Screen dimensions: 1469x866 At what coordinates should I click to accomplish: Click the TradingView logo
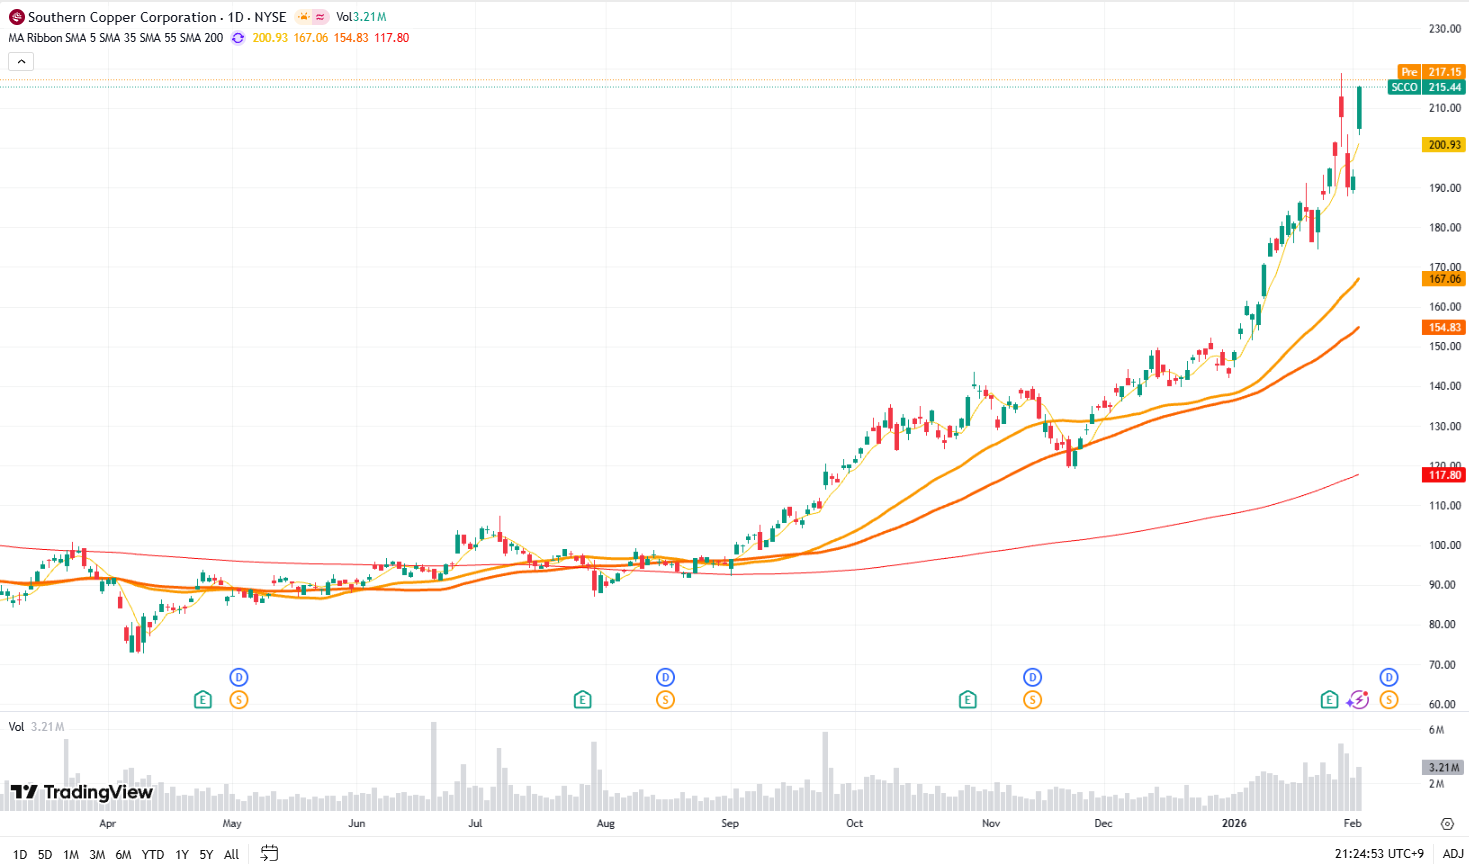coord(82,792)
